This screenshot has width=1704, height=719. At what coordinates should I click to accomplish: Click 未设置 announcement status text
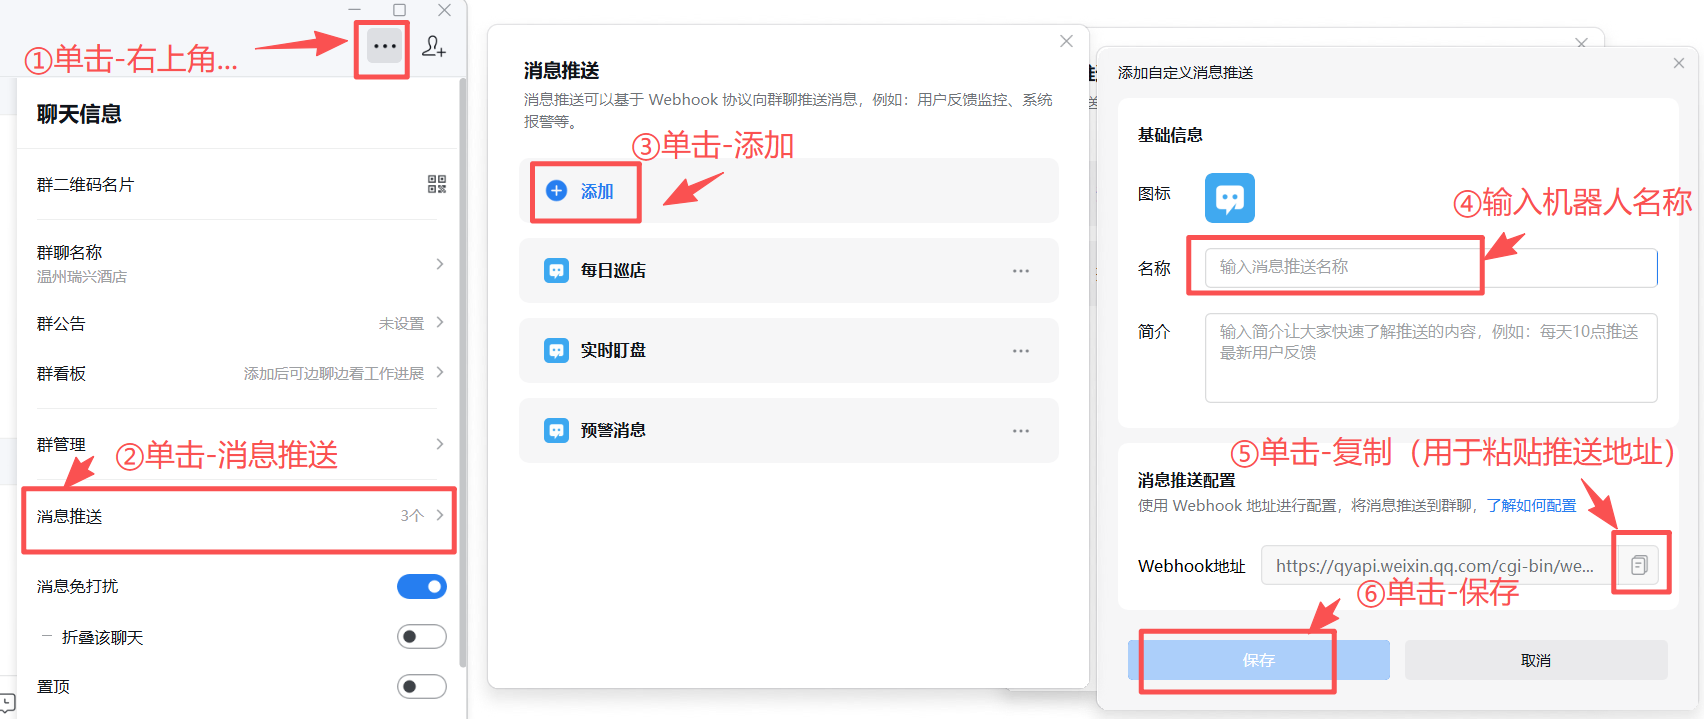click(401, 324)
